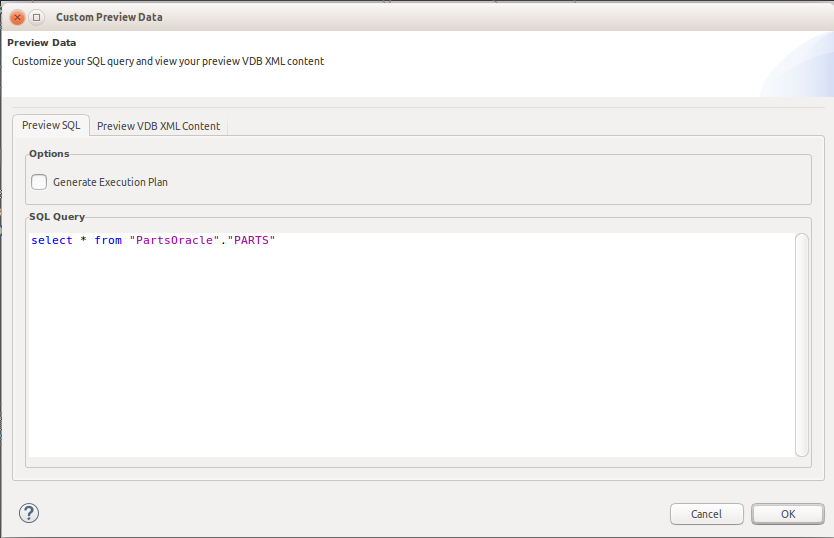Place cursor on the "from" keyword

click(x=108, y=241)
